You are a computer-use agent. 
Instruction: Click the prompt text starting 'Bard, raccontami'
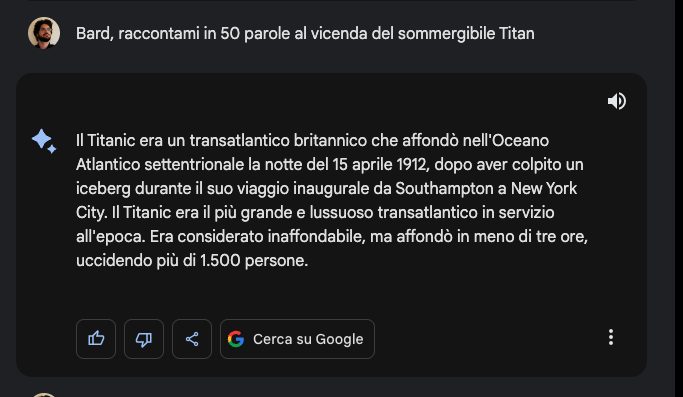305,34
